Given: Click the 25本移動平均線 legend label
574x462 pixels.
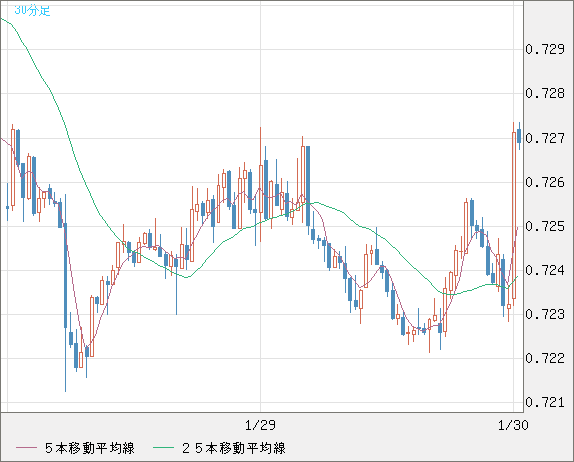Looking at the screenshot, I should click(234, 448).
